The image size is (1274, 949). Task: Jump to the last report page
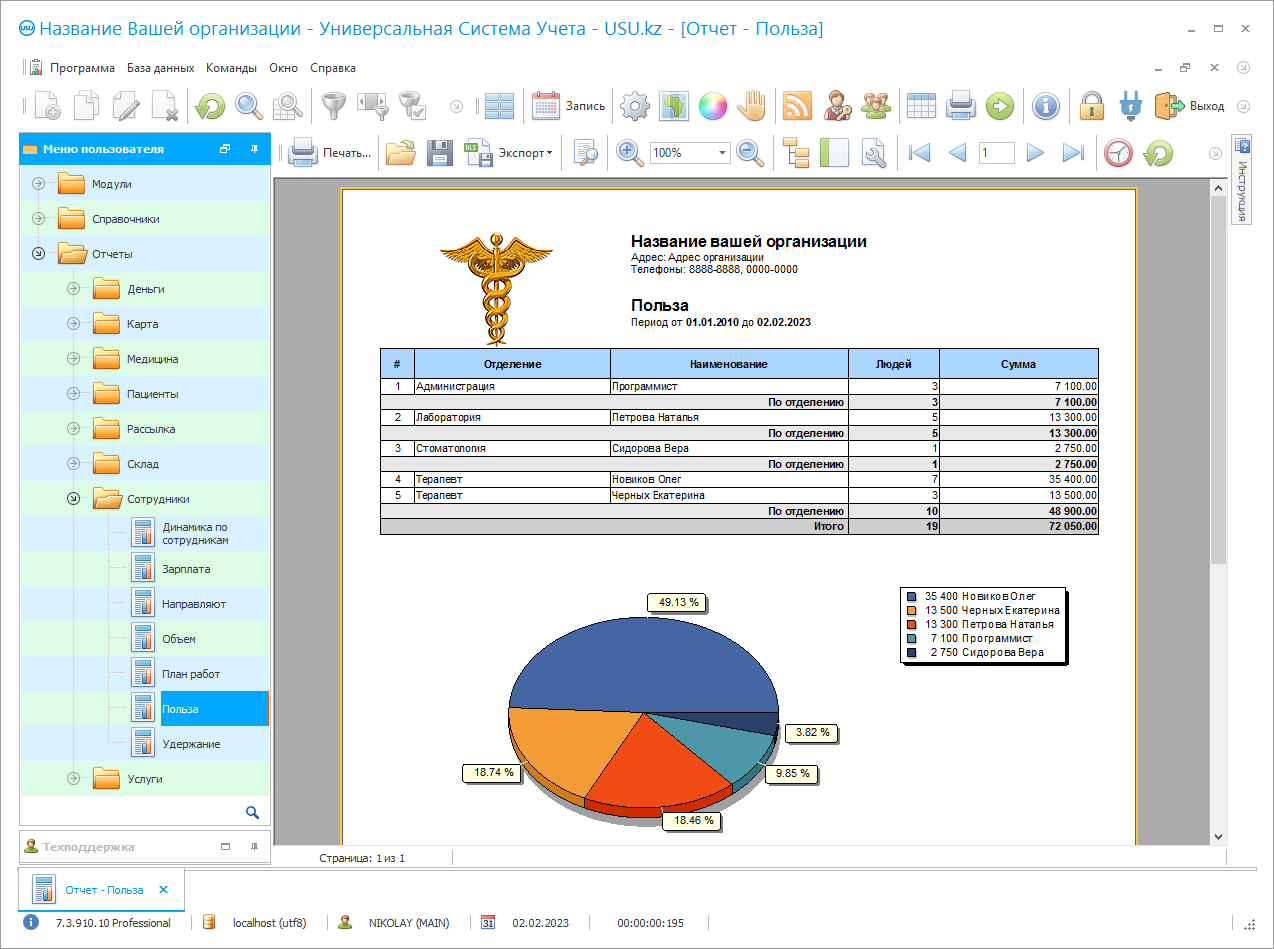point(1073,153)
